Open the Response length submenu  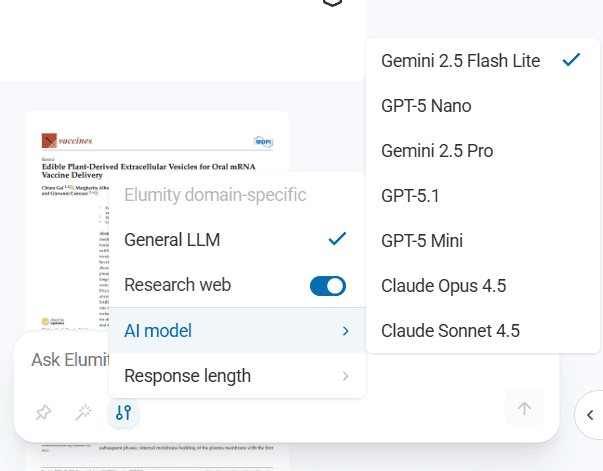pyautogui.click(x=237, y=376)
